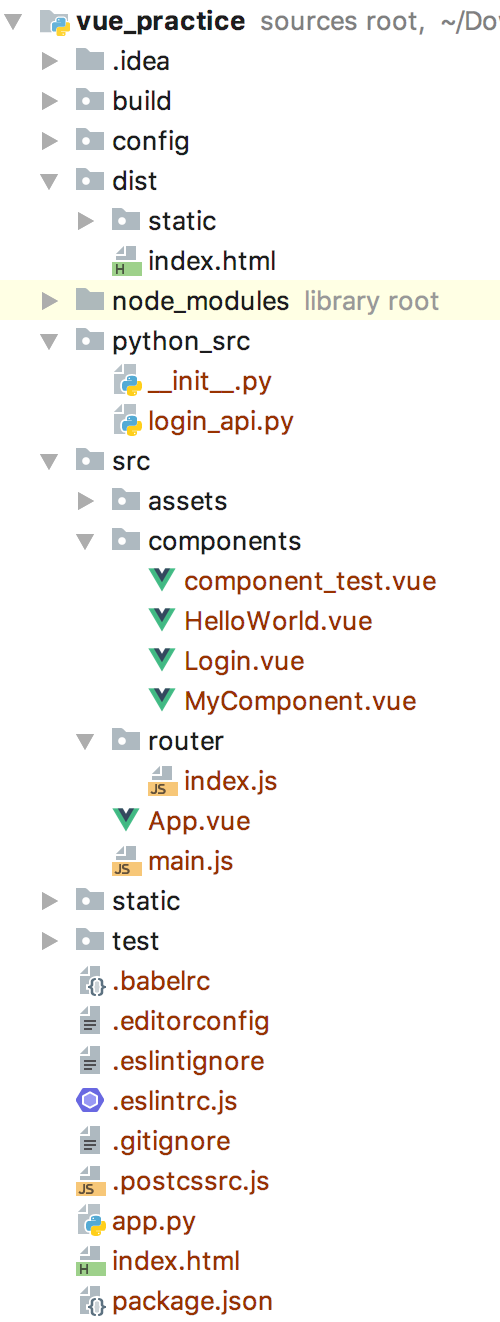Select component_test.vue file
Image resolution: width=500 pixels, height=1322 pixels.
point(310,581)
